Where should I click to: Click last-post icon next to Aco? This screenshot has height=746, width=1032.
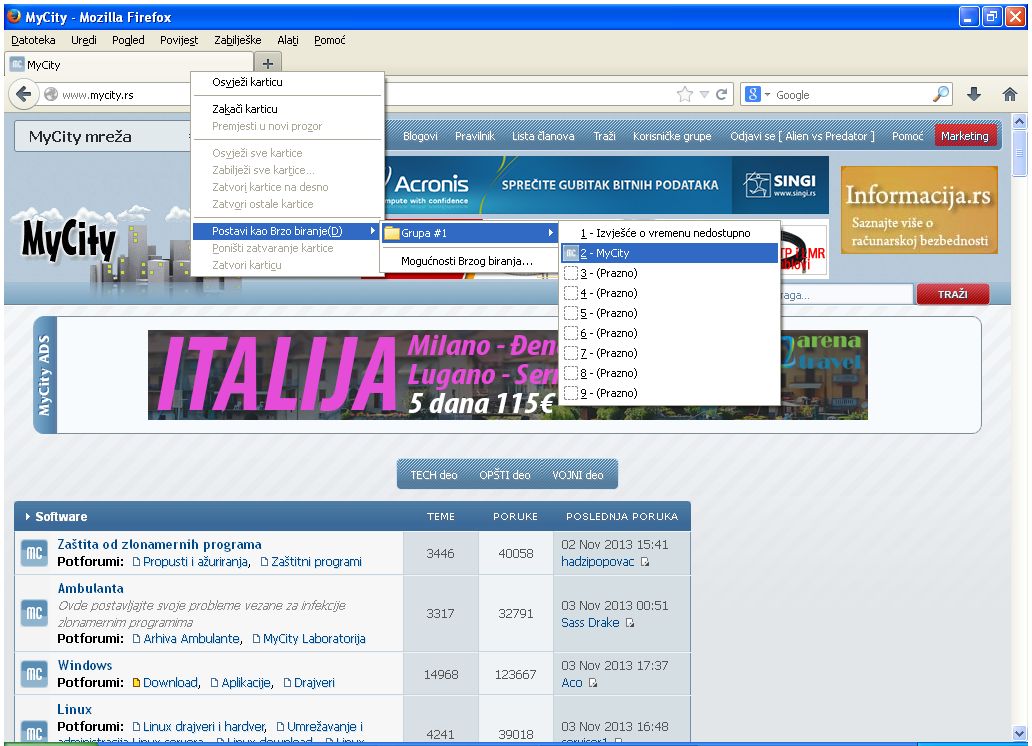593,683
